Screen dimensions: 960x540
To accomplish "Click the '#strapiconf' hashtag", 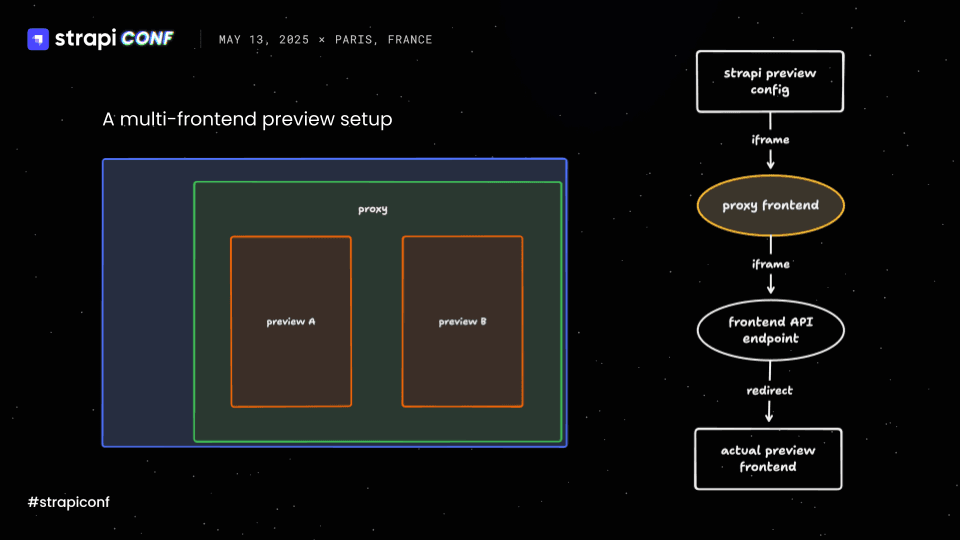I will [x=69, y=502].
